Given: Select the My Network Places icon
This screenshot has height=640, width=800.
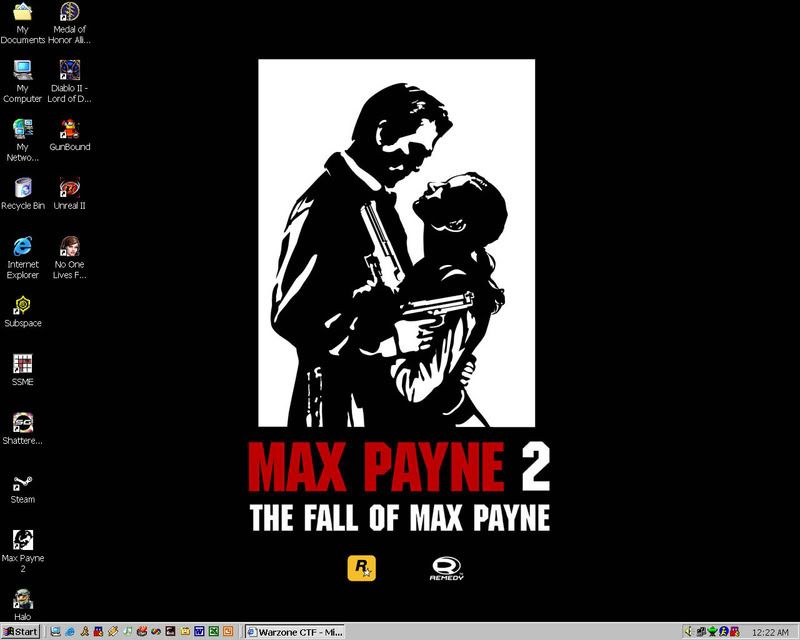Looking at the screenshot, I should (x=22, y=140).
